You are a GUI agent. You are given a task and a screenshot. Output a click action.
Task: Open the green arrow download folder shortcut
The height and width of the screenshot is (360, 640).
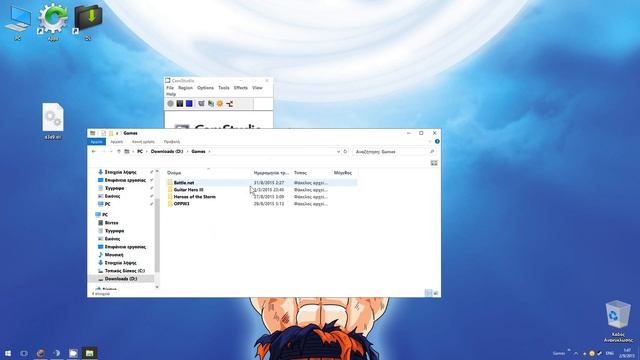(88, 22)
